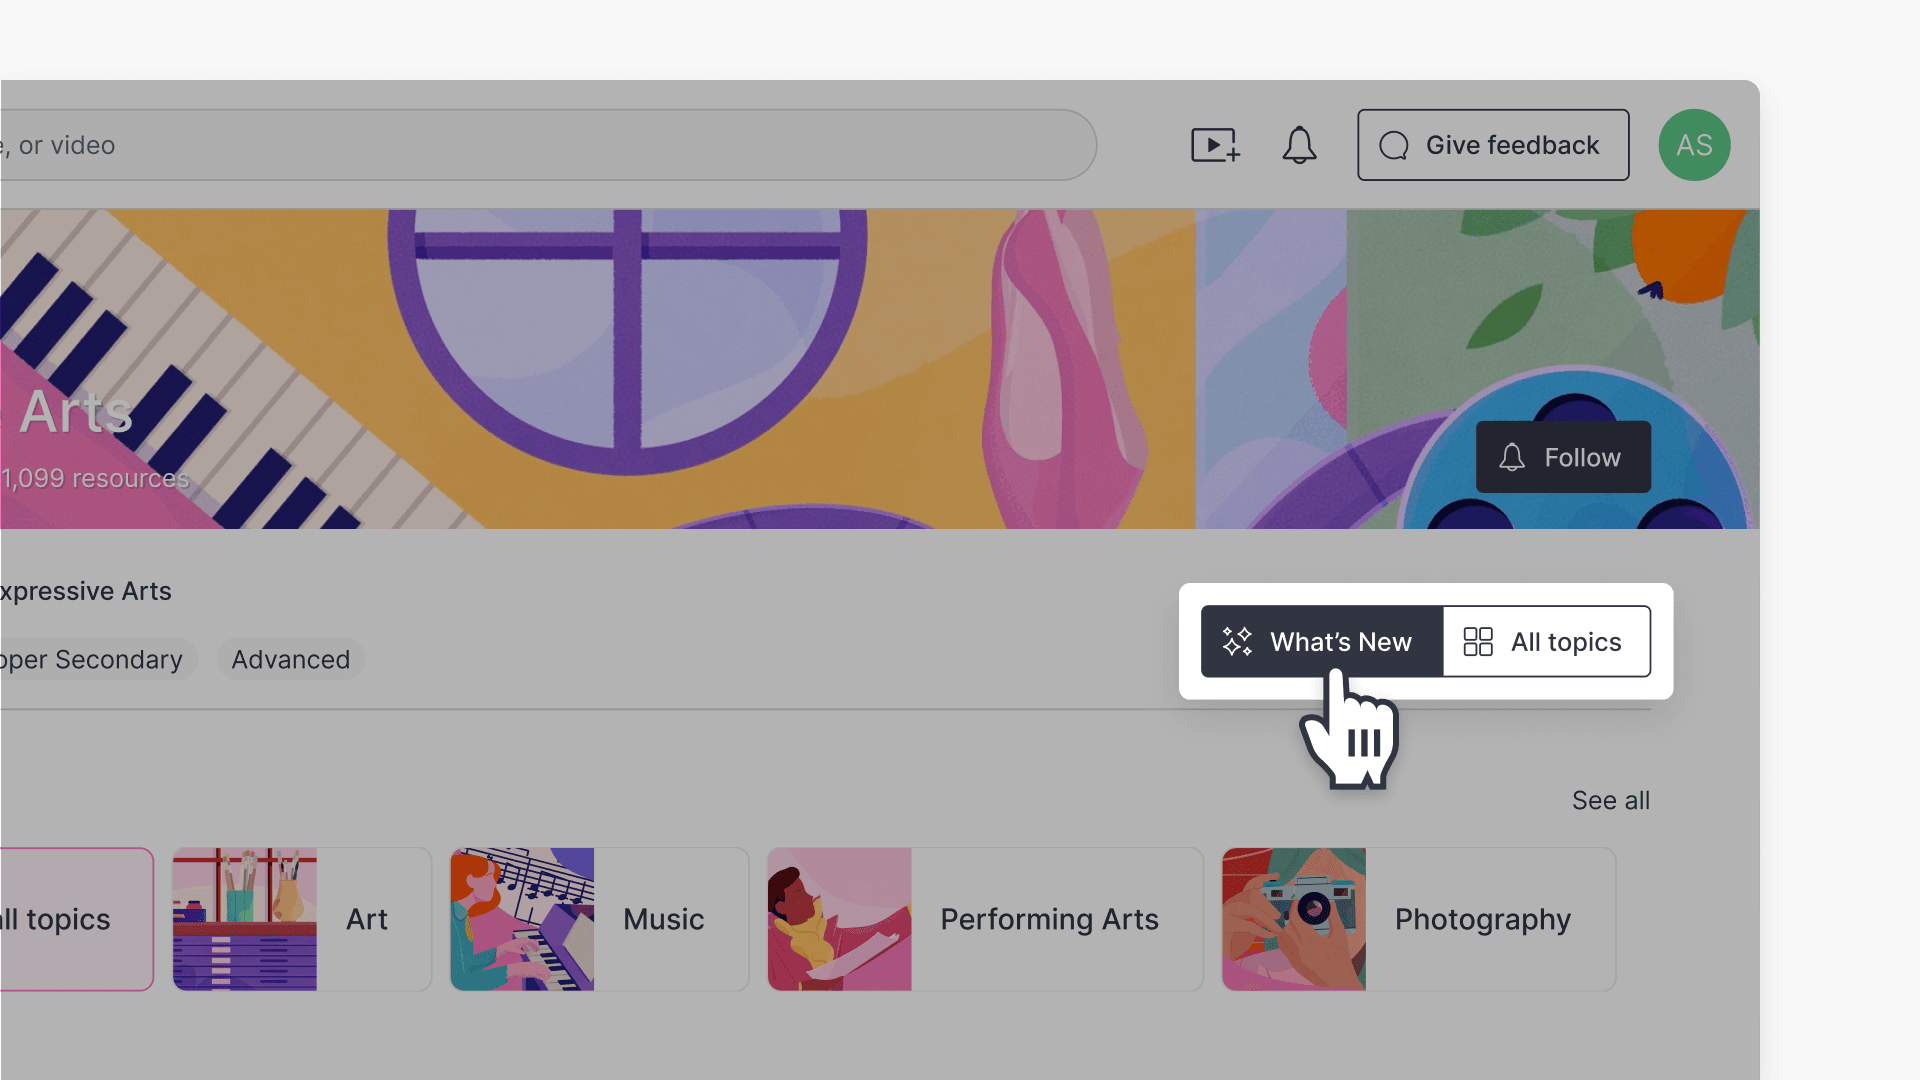Open the AS user avatar menu
This screenshot has height=1080, width=1920.
point(1694,145)
